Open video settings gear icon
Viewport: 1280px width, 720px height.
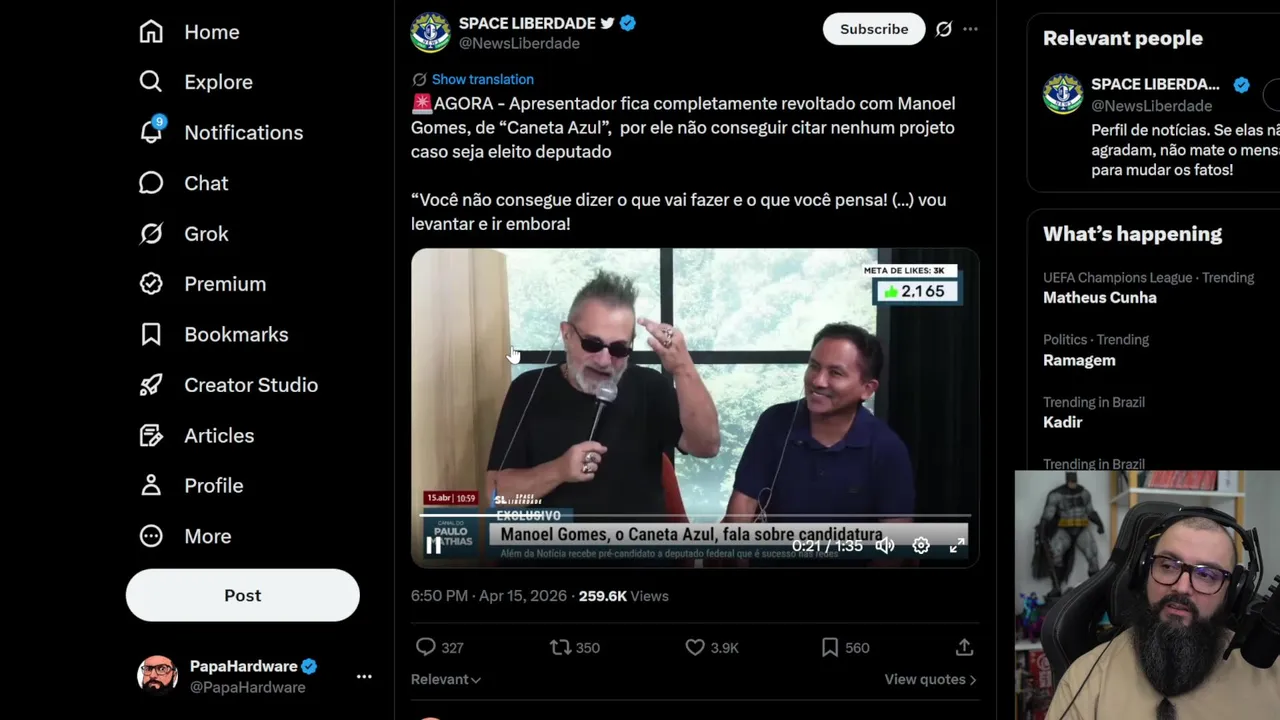coord(921,545)
